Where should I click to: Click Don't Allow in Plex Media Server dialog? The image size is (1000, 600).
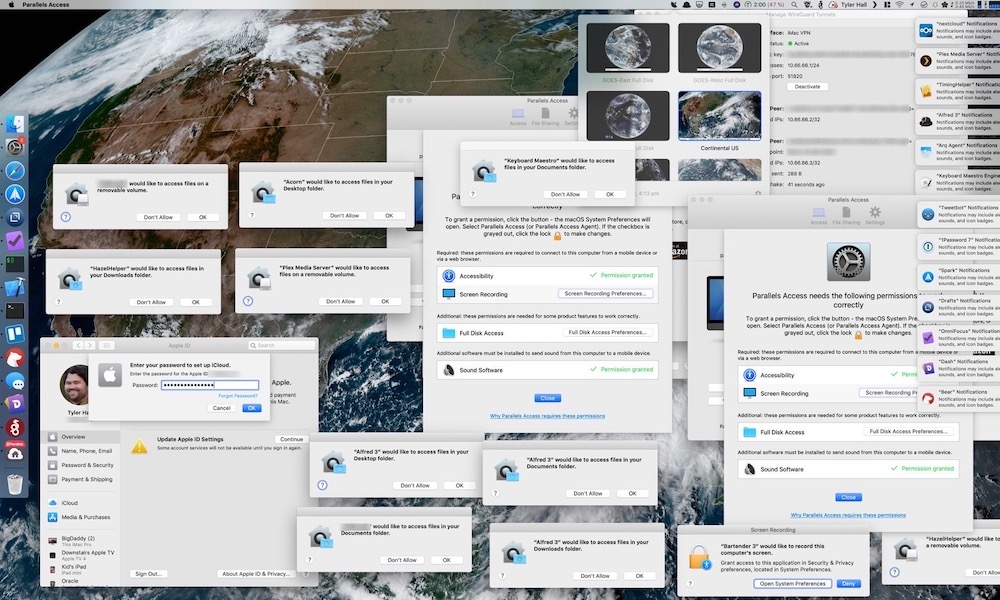(341, 301)
